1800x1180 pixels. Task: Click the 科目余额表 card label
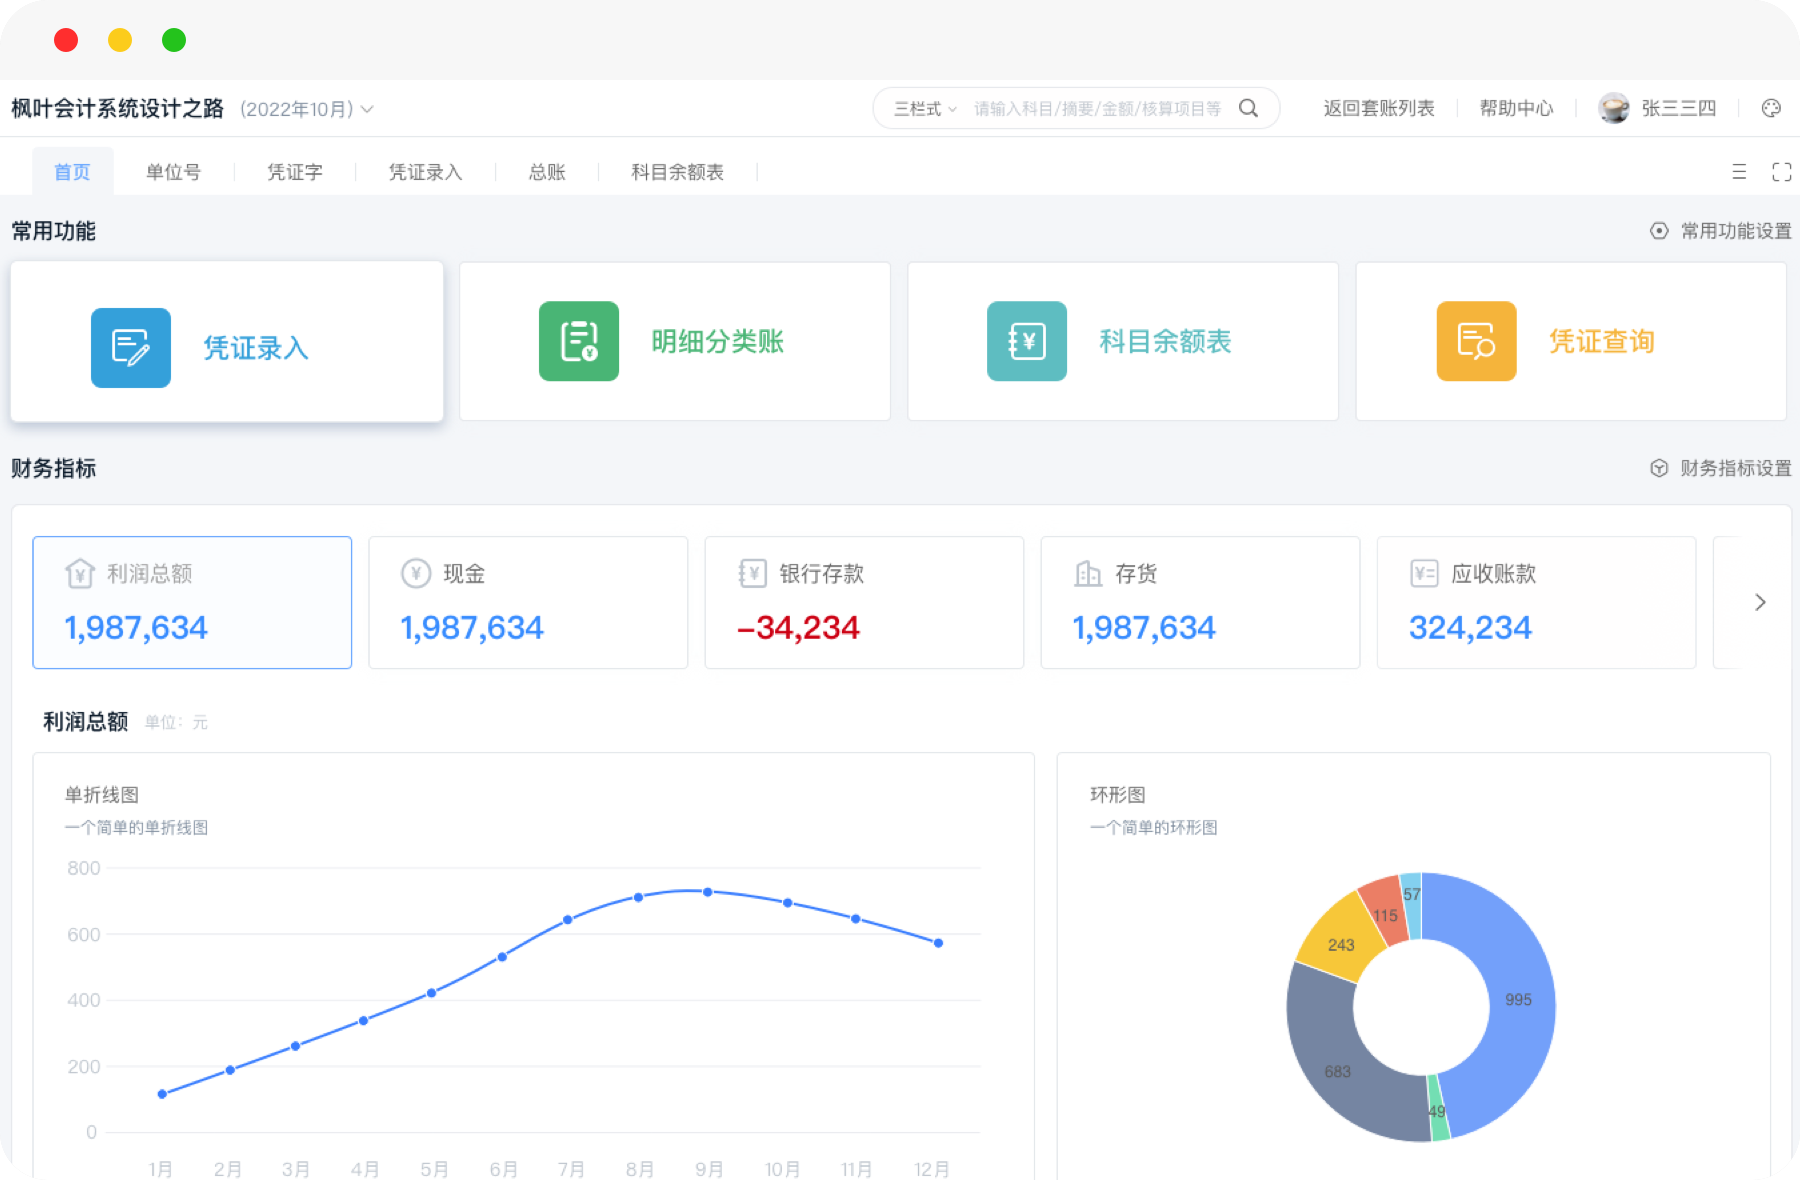pyautogui.click(x=1165, y=341)
